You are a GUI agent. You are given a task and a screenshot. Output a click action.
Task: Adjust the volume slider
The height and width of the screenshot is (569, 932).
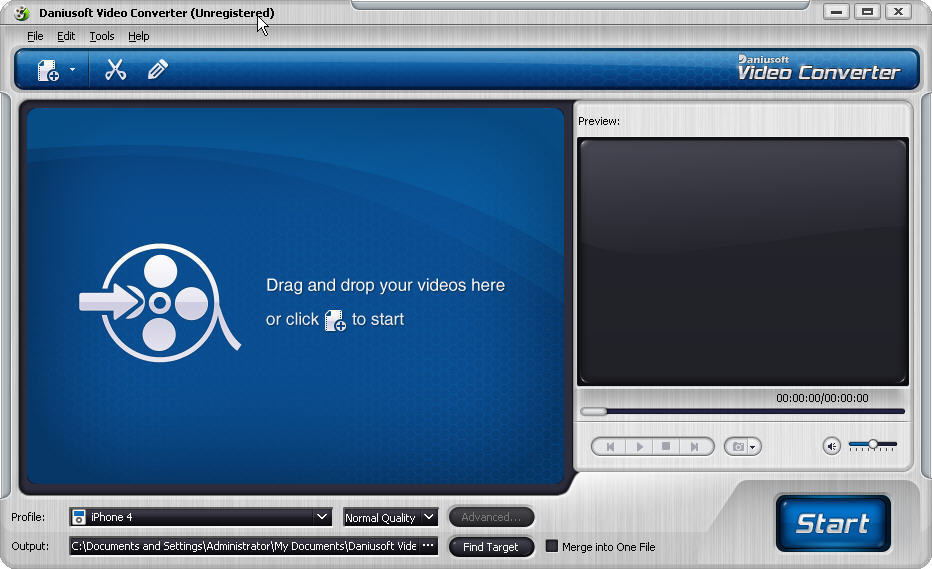pyautogui.click(x=873, y=444)
